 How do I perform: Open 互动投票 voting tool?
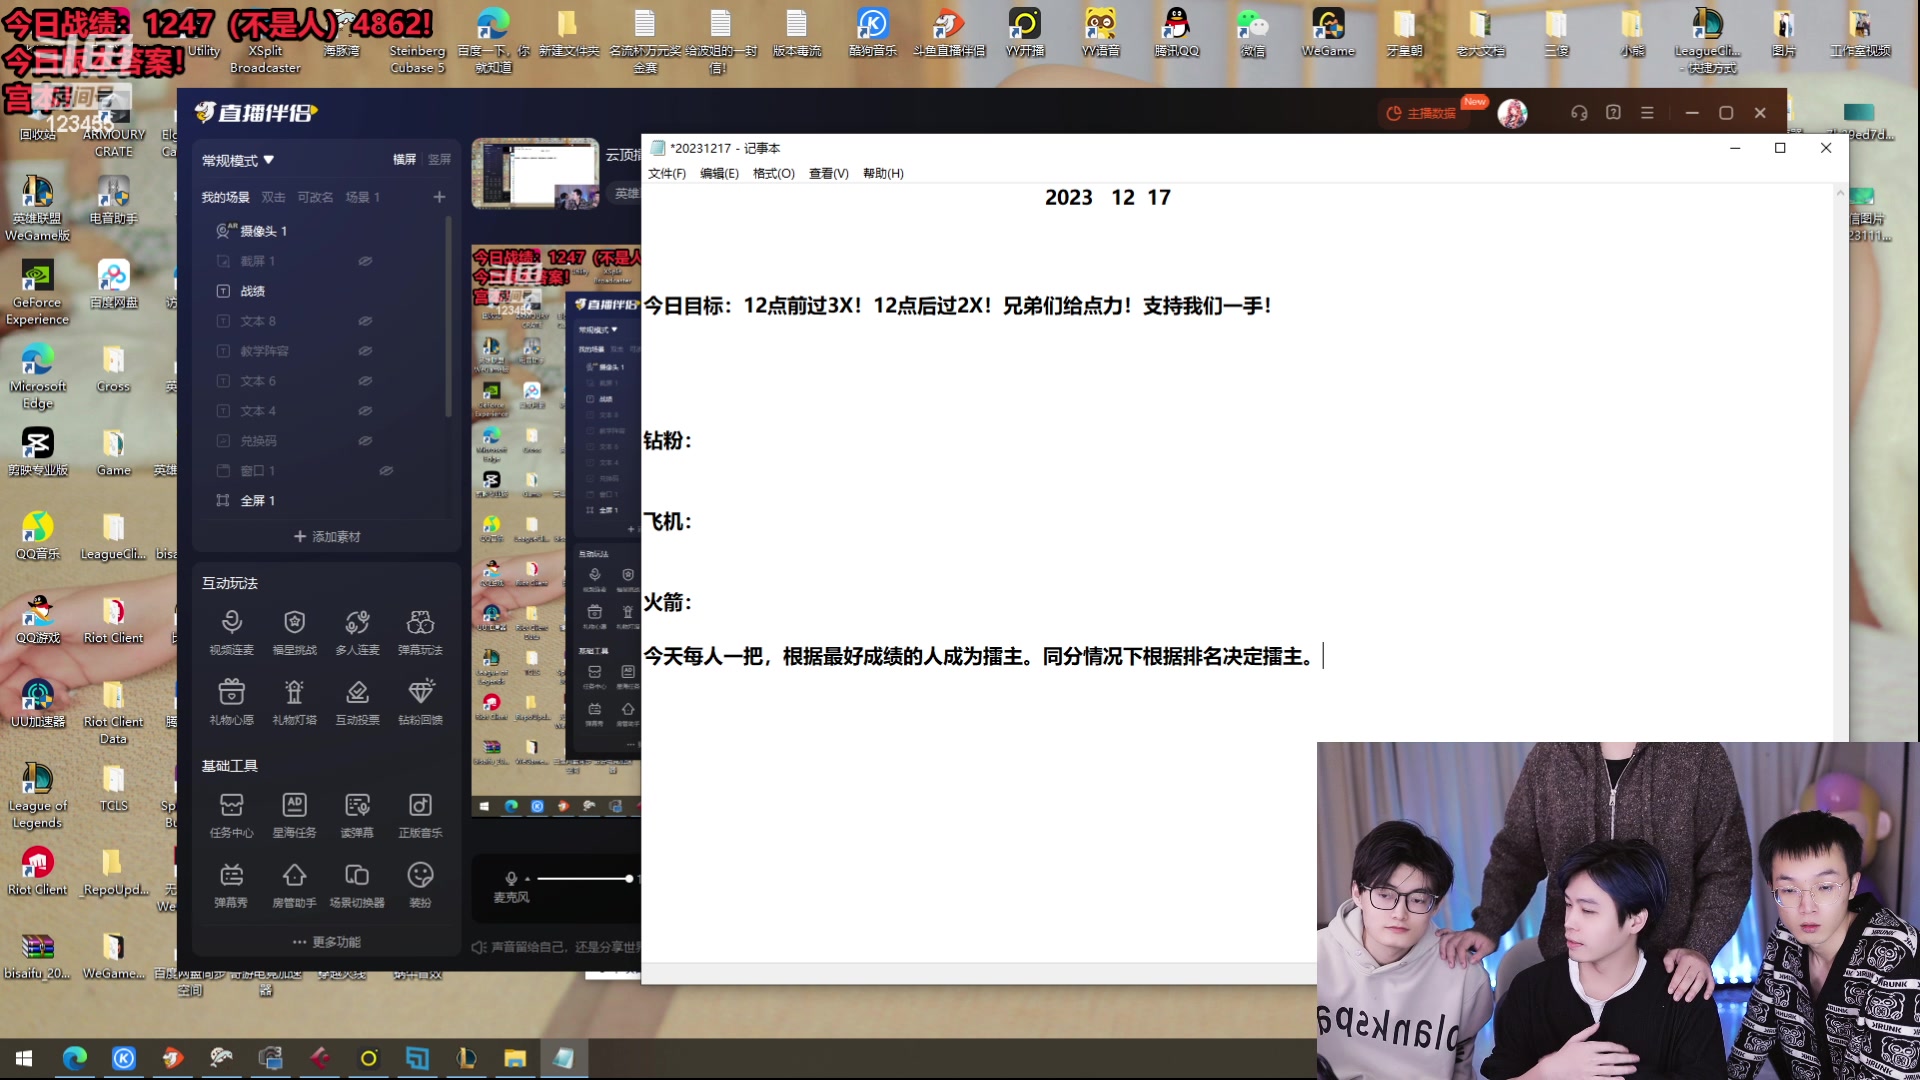click(357, 701)
